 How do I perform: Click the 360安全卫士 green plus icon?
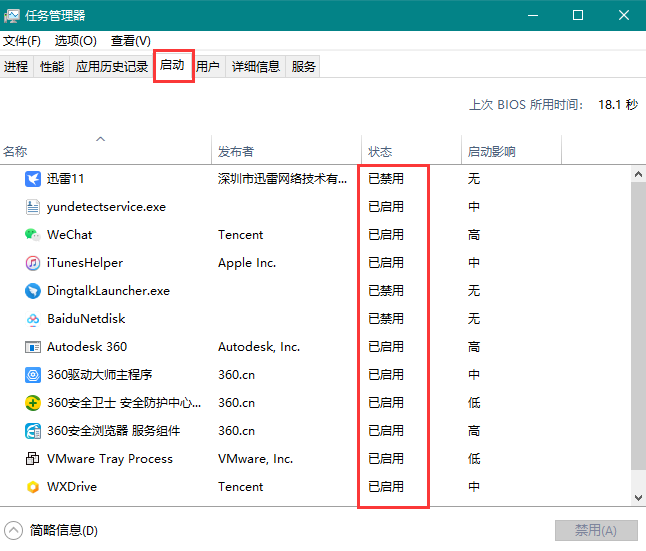[x=33, y=403]
